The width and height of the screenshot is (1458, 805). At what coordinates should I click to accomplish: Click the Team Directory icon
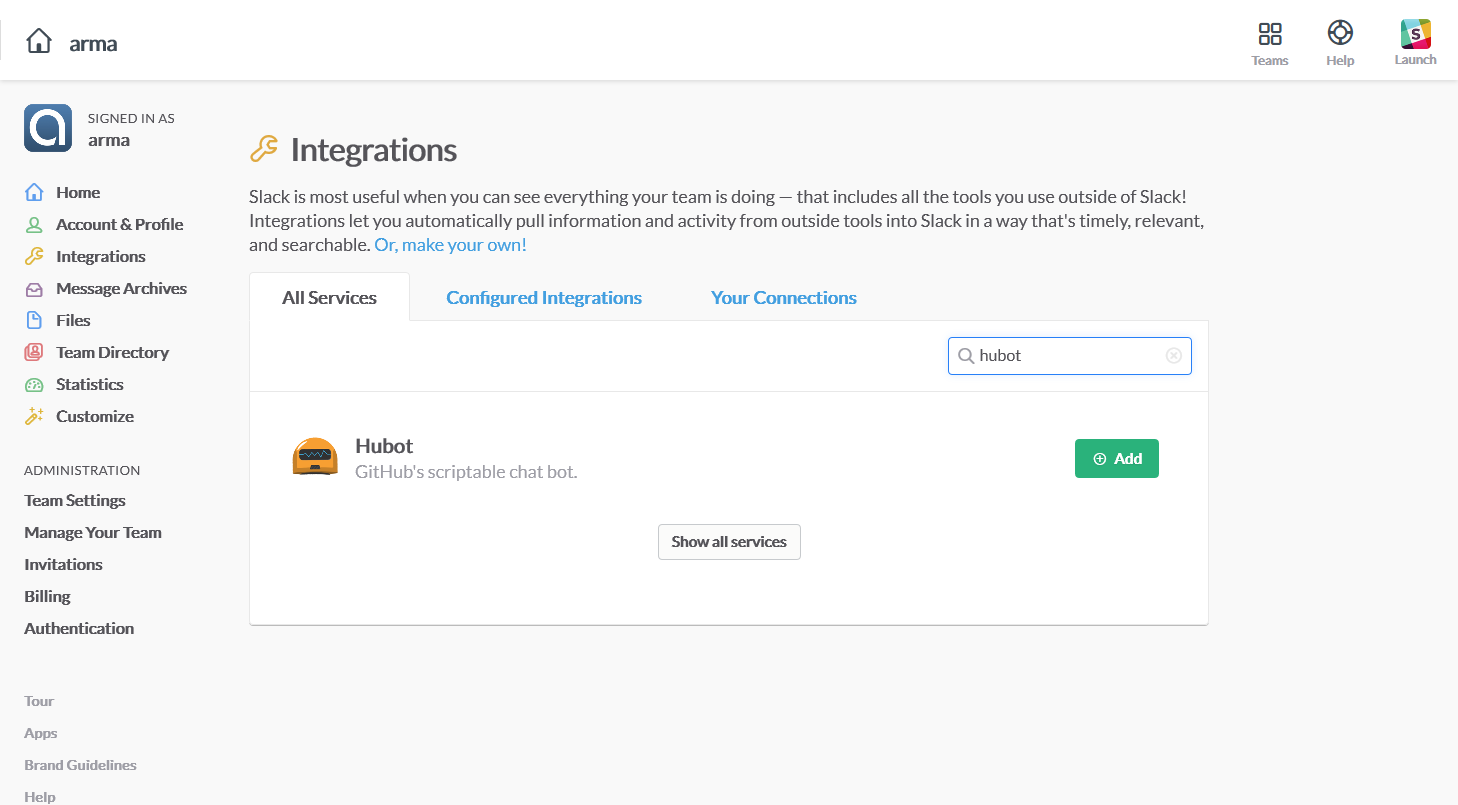coord(34,352)
